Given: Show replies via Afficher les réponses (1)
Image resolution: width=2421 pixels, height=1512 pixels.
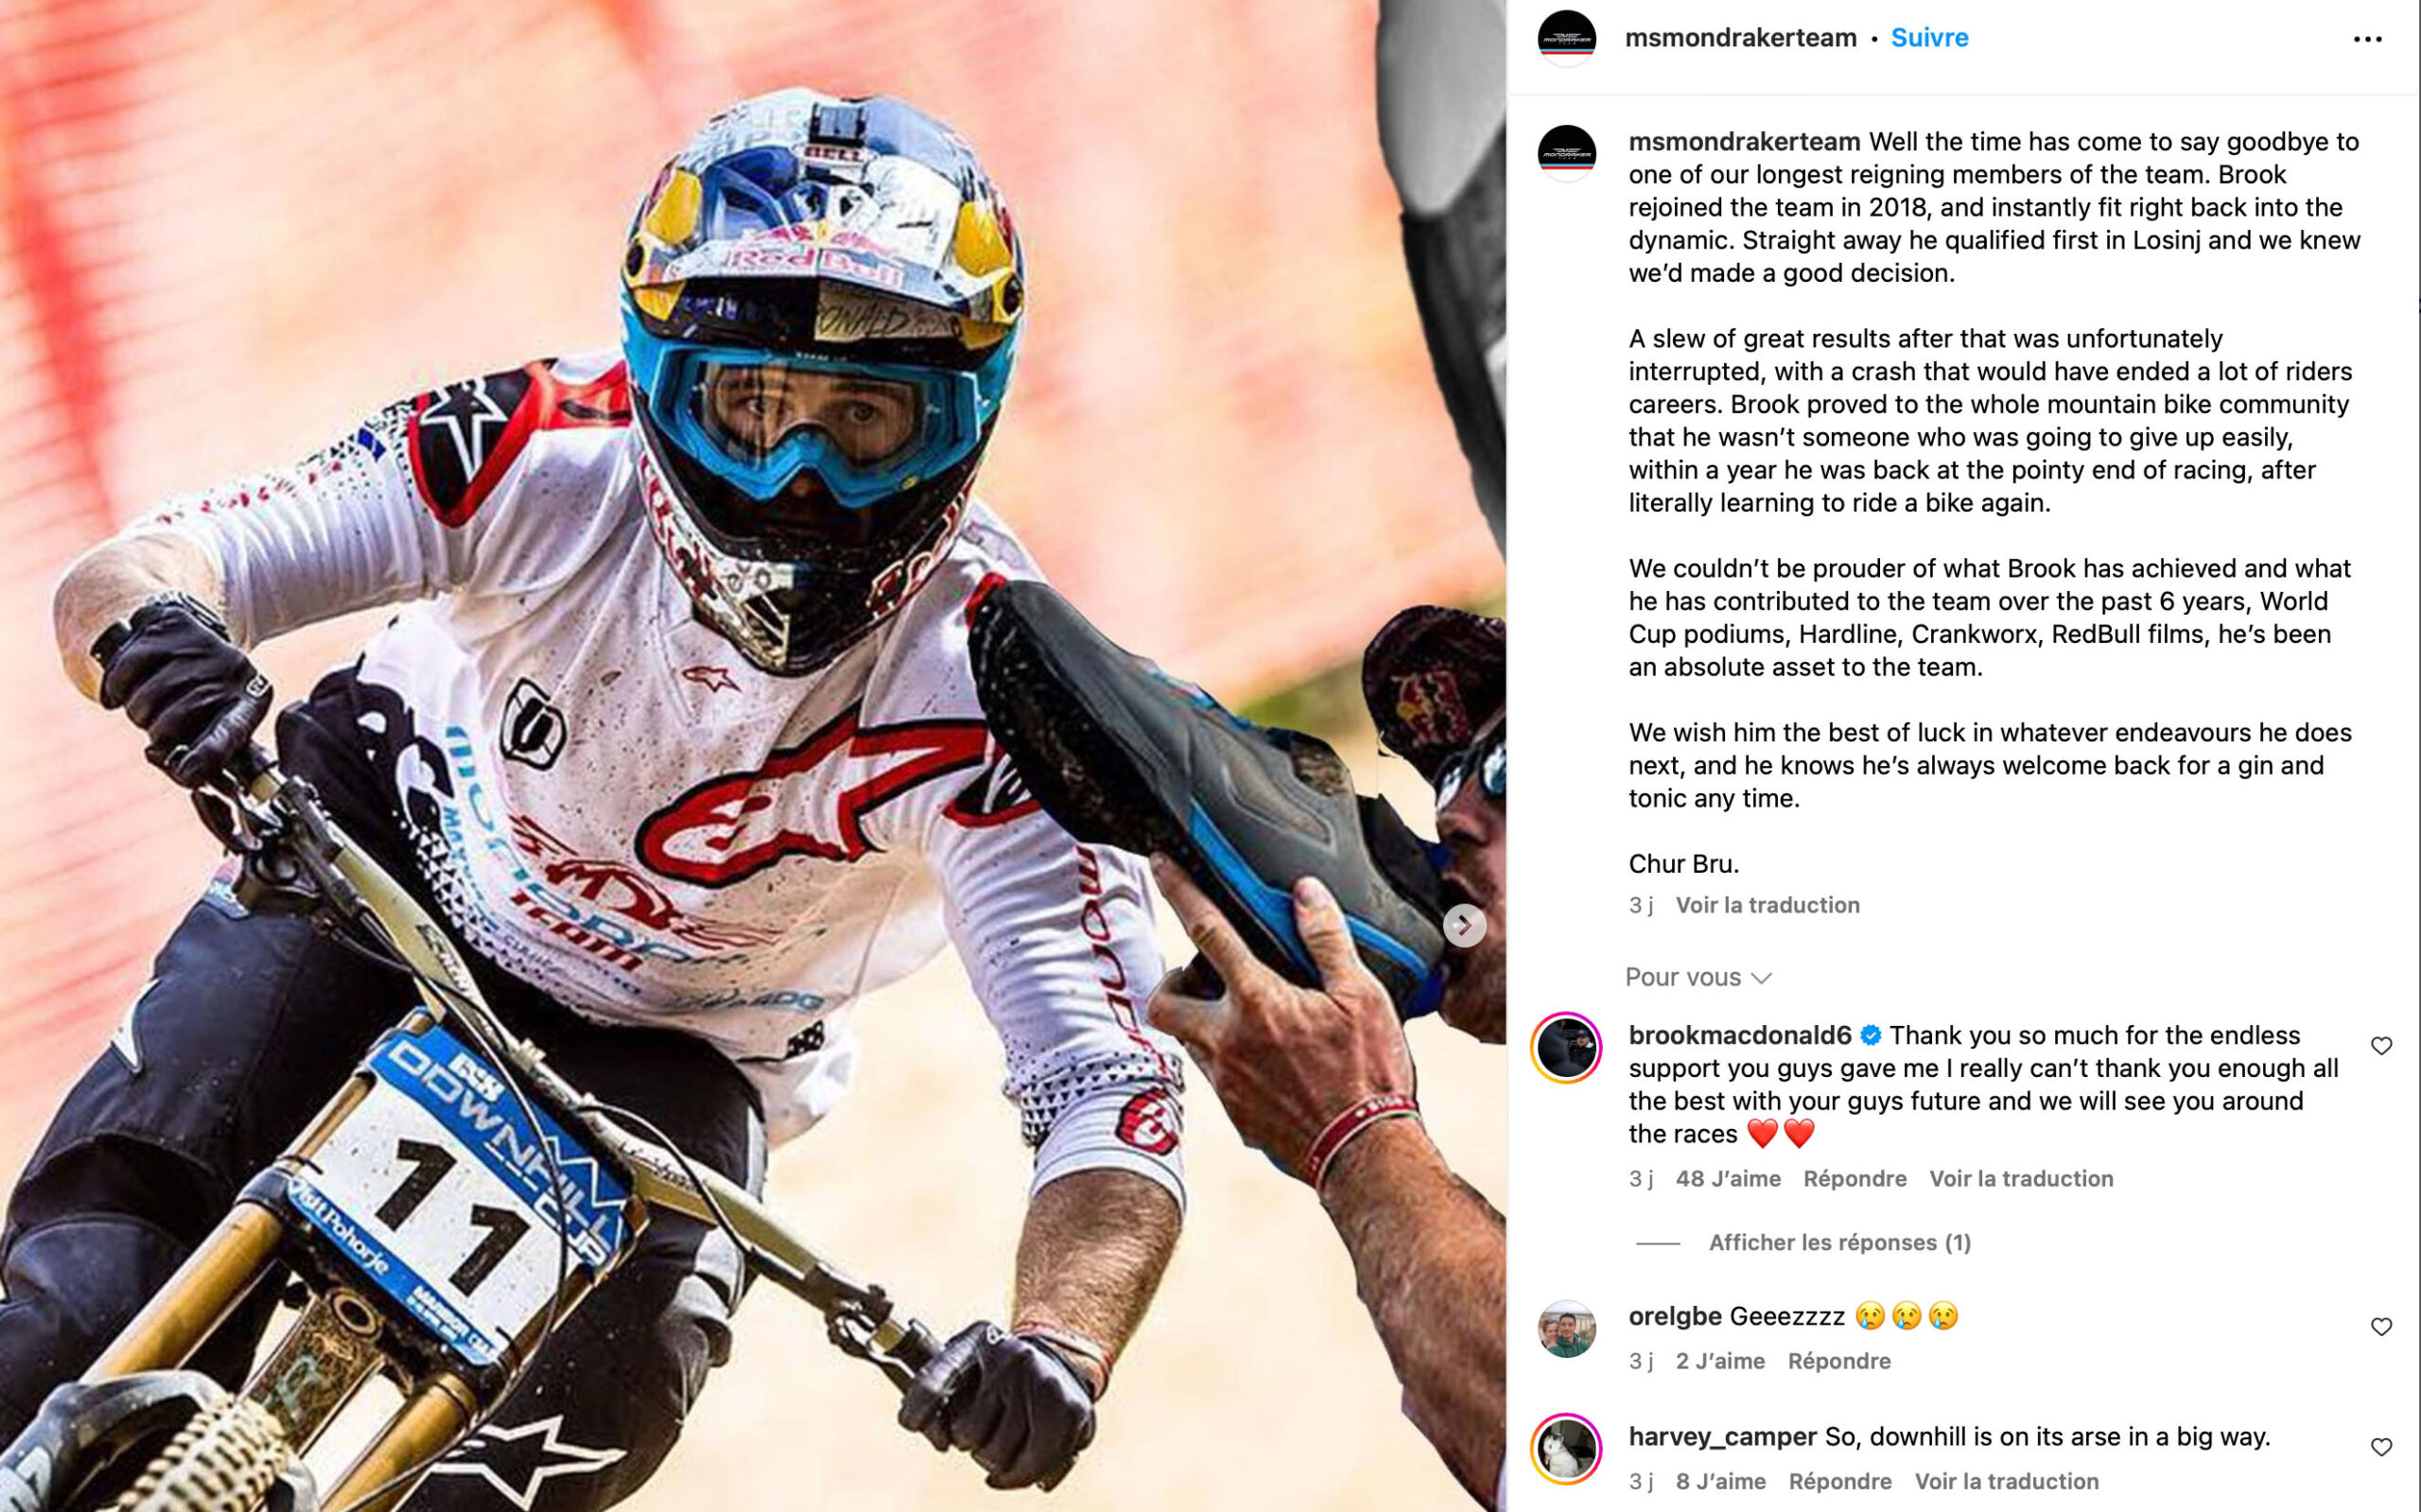Looking at the screenshot, I should (x=1839, y=1243).
